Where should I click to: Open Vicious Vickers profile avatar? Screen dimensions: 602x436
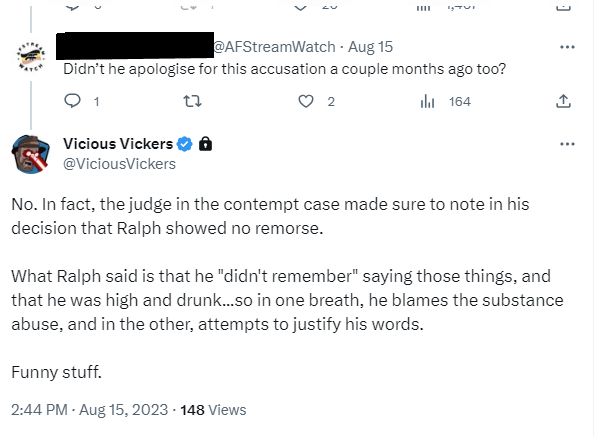(x=31, y=154)
